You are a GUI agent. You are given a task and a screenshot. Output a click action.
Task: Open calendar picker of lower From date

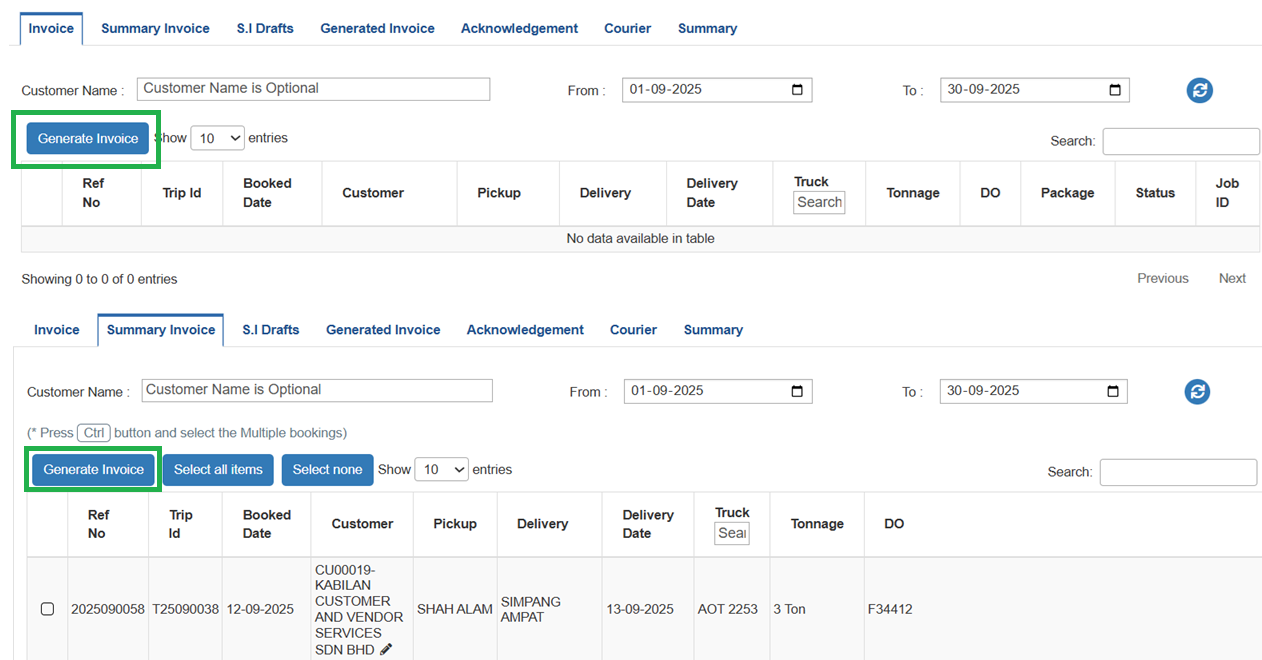click(x=797, y=391)
